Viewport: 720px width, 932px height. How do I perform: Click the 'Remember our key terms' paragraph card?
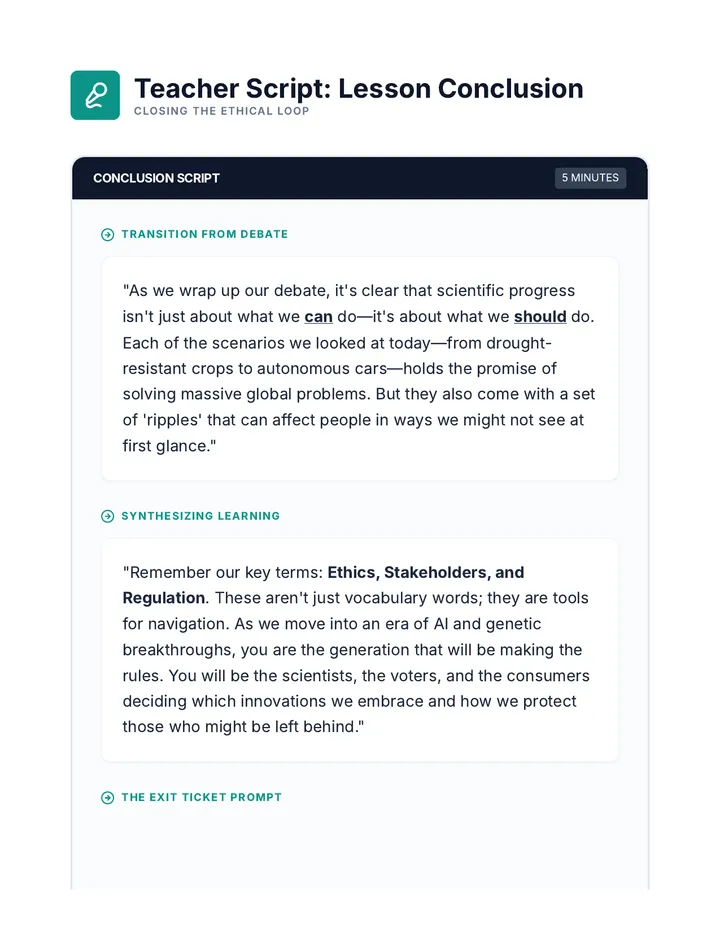coord(360,650)
